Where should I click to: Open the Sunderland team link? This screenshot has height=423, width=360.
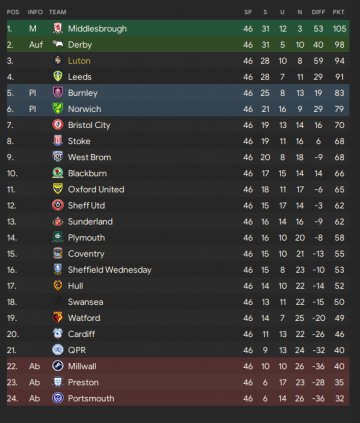click(90, 221)
